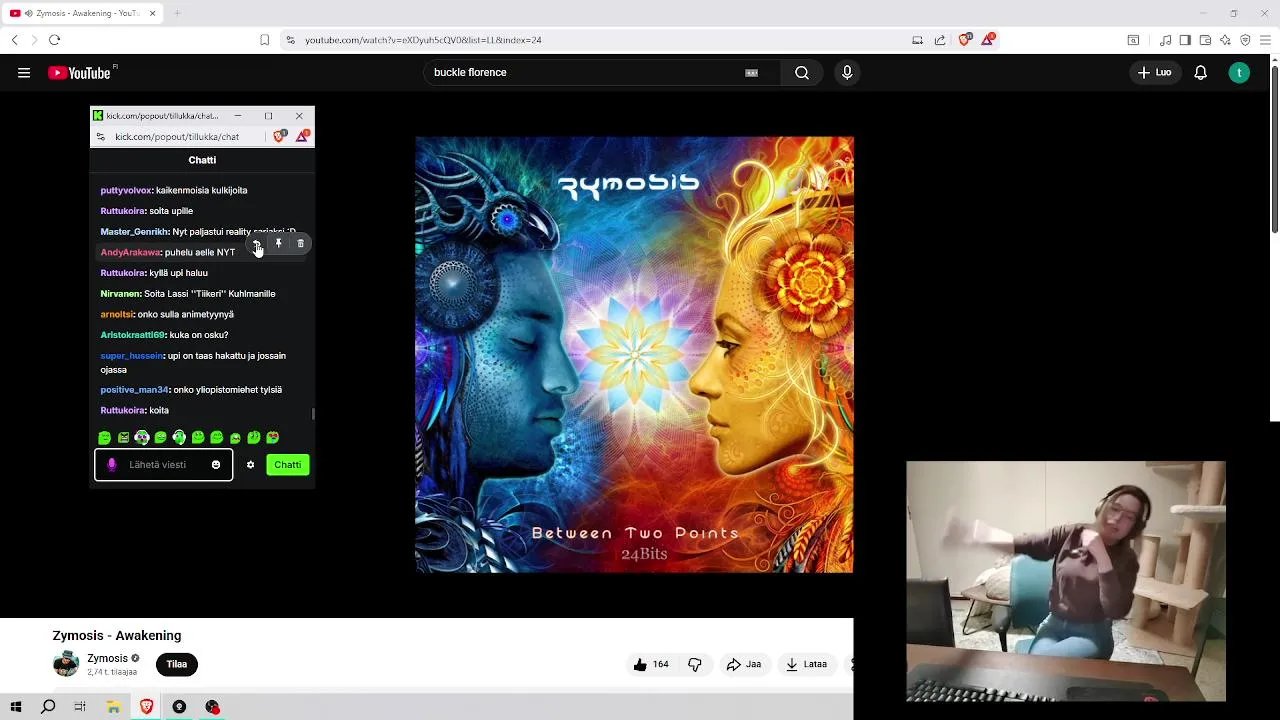Open the Brave Wallet icon
1280x720 pixels.
pyautogui.click(x=1205, y=40)
